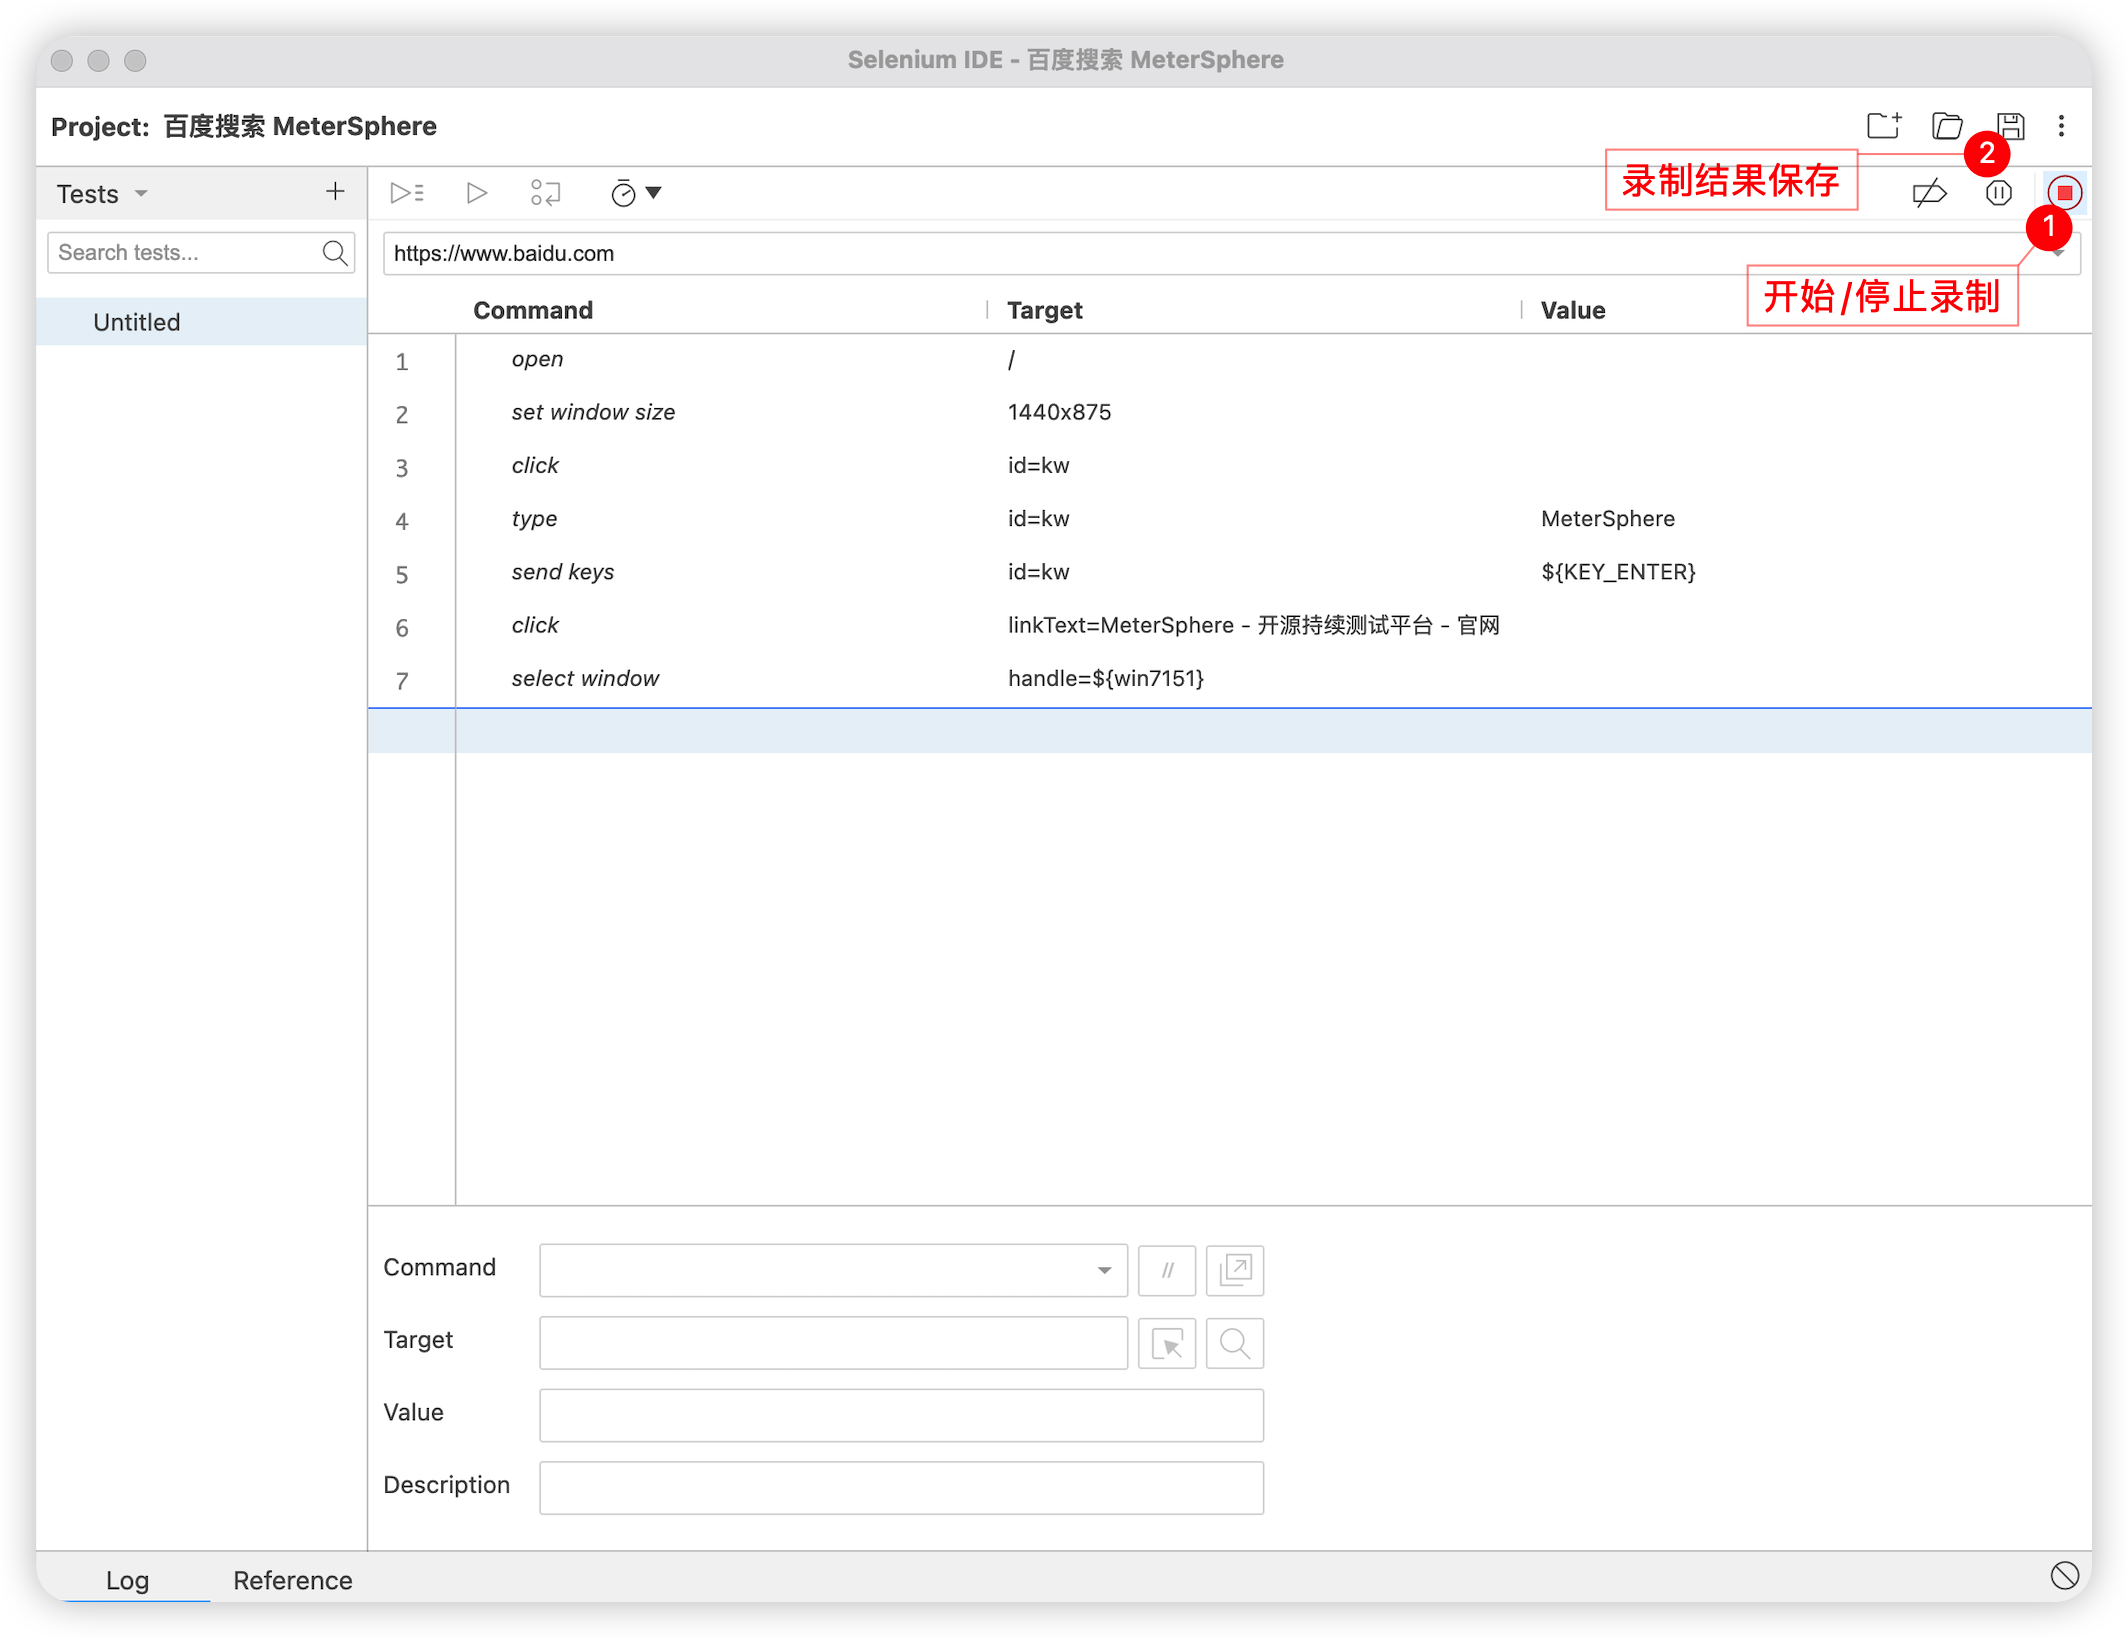Switch to Log tab
2128x1638 pixels.
coord(127,1580)
